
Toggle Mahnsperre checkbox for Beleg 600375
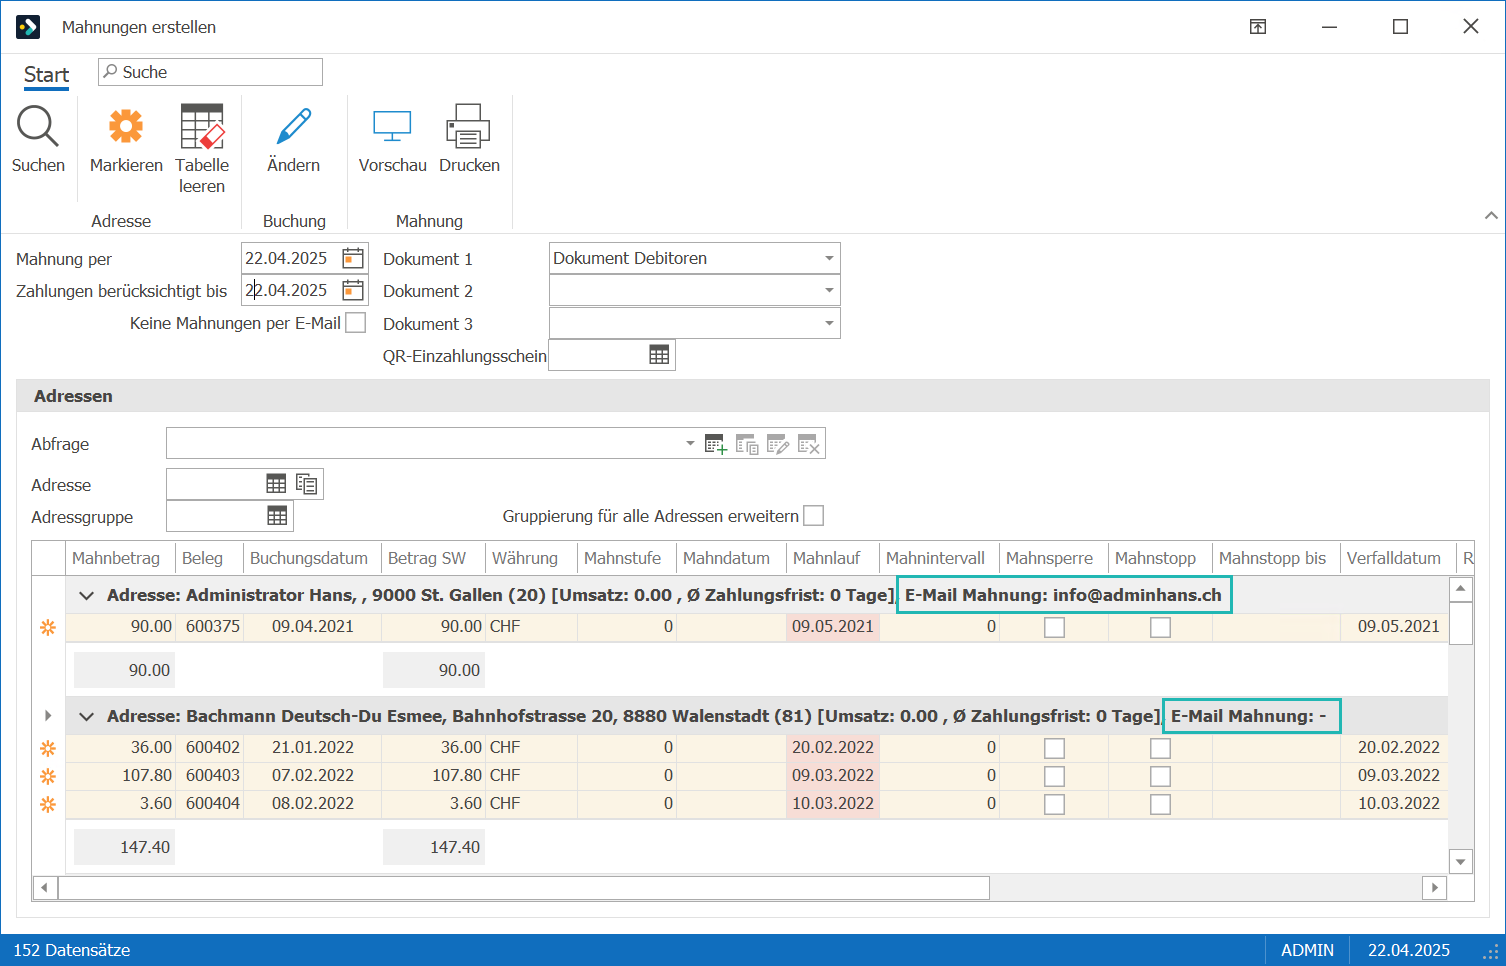[x=1054, y=627]
